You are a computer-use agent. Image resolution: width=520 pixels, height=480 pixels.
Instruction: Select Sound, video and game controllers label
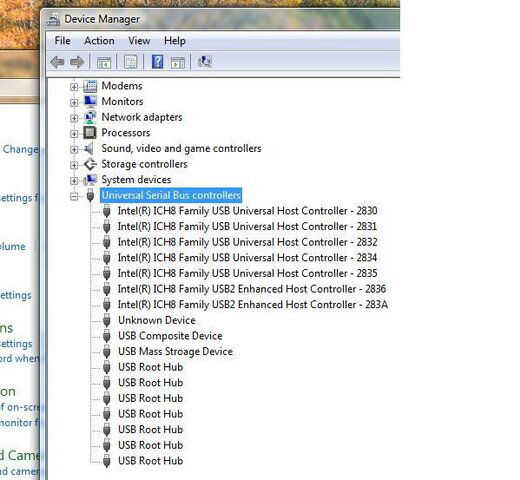click(x=181, y=148)
